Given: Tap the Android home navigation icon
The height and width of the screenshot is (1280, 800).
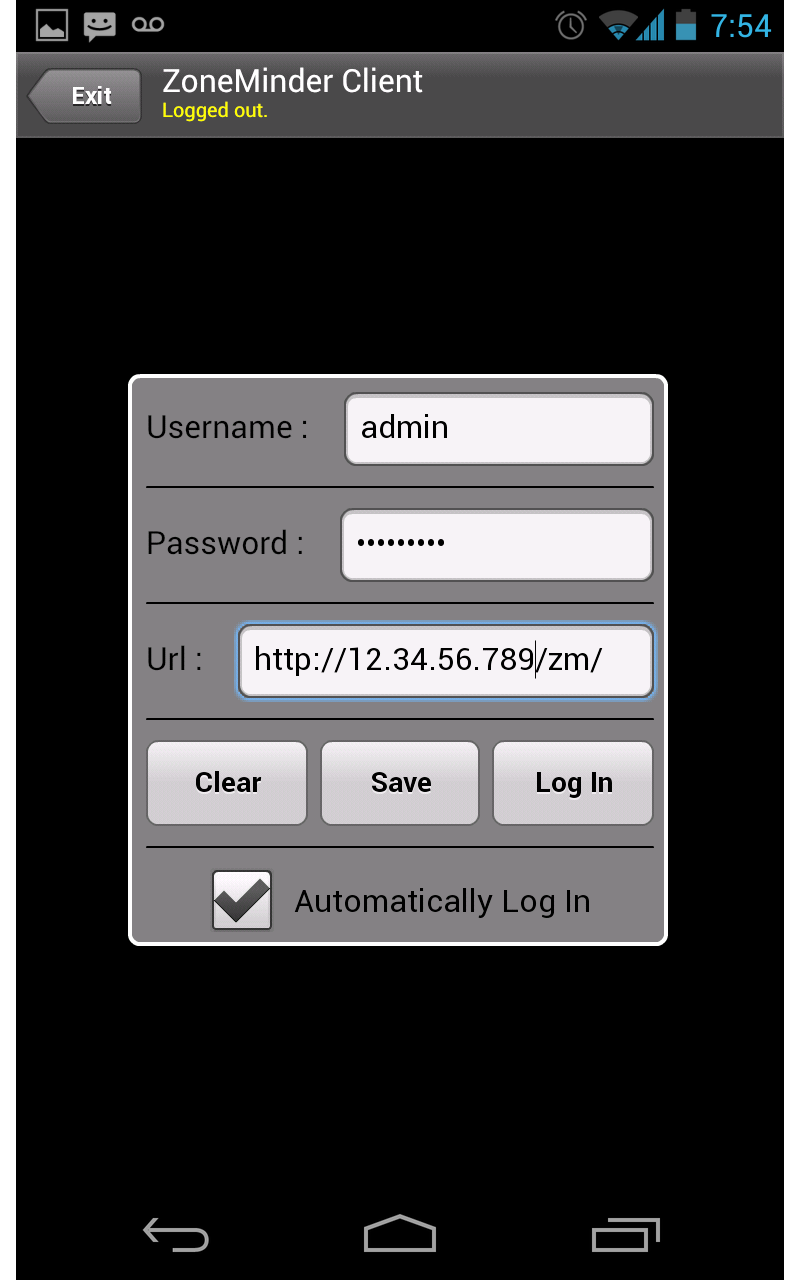Looking at the screenshot, I should [x=400, y=1234].
